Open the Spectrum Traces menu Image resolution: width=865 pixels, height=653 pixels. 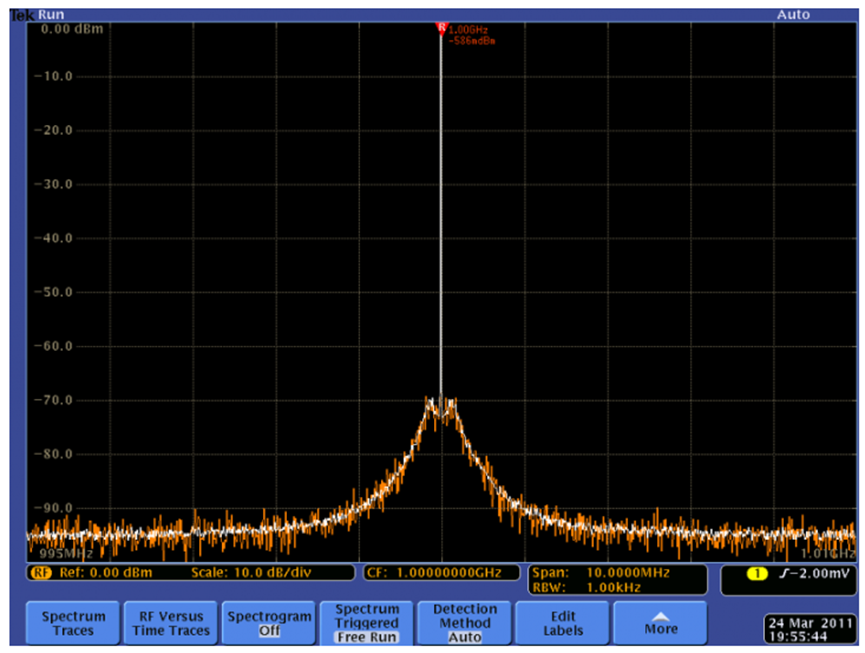click(73, 623)
